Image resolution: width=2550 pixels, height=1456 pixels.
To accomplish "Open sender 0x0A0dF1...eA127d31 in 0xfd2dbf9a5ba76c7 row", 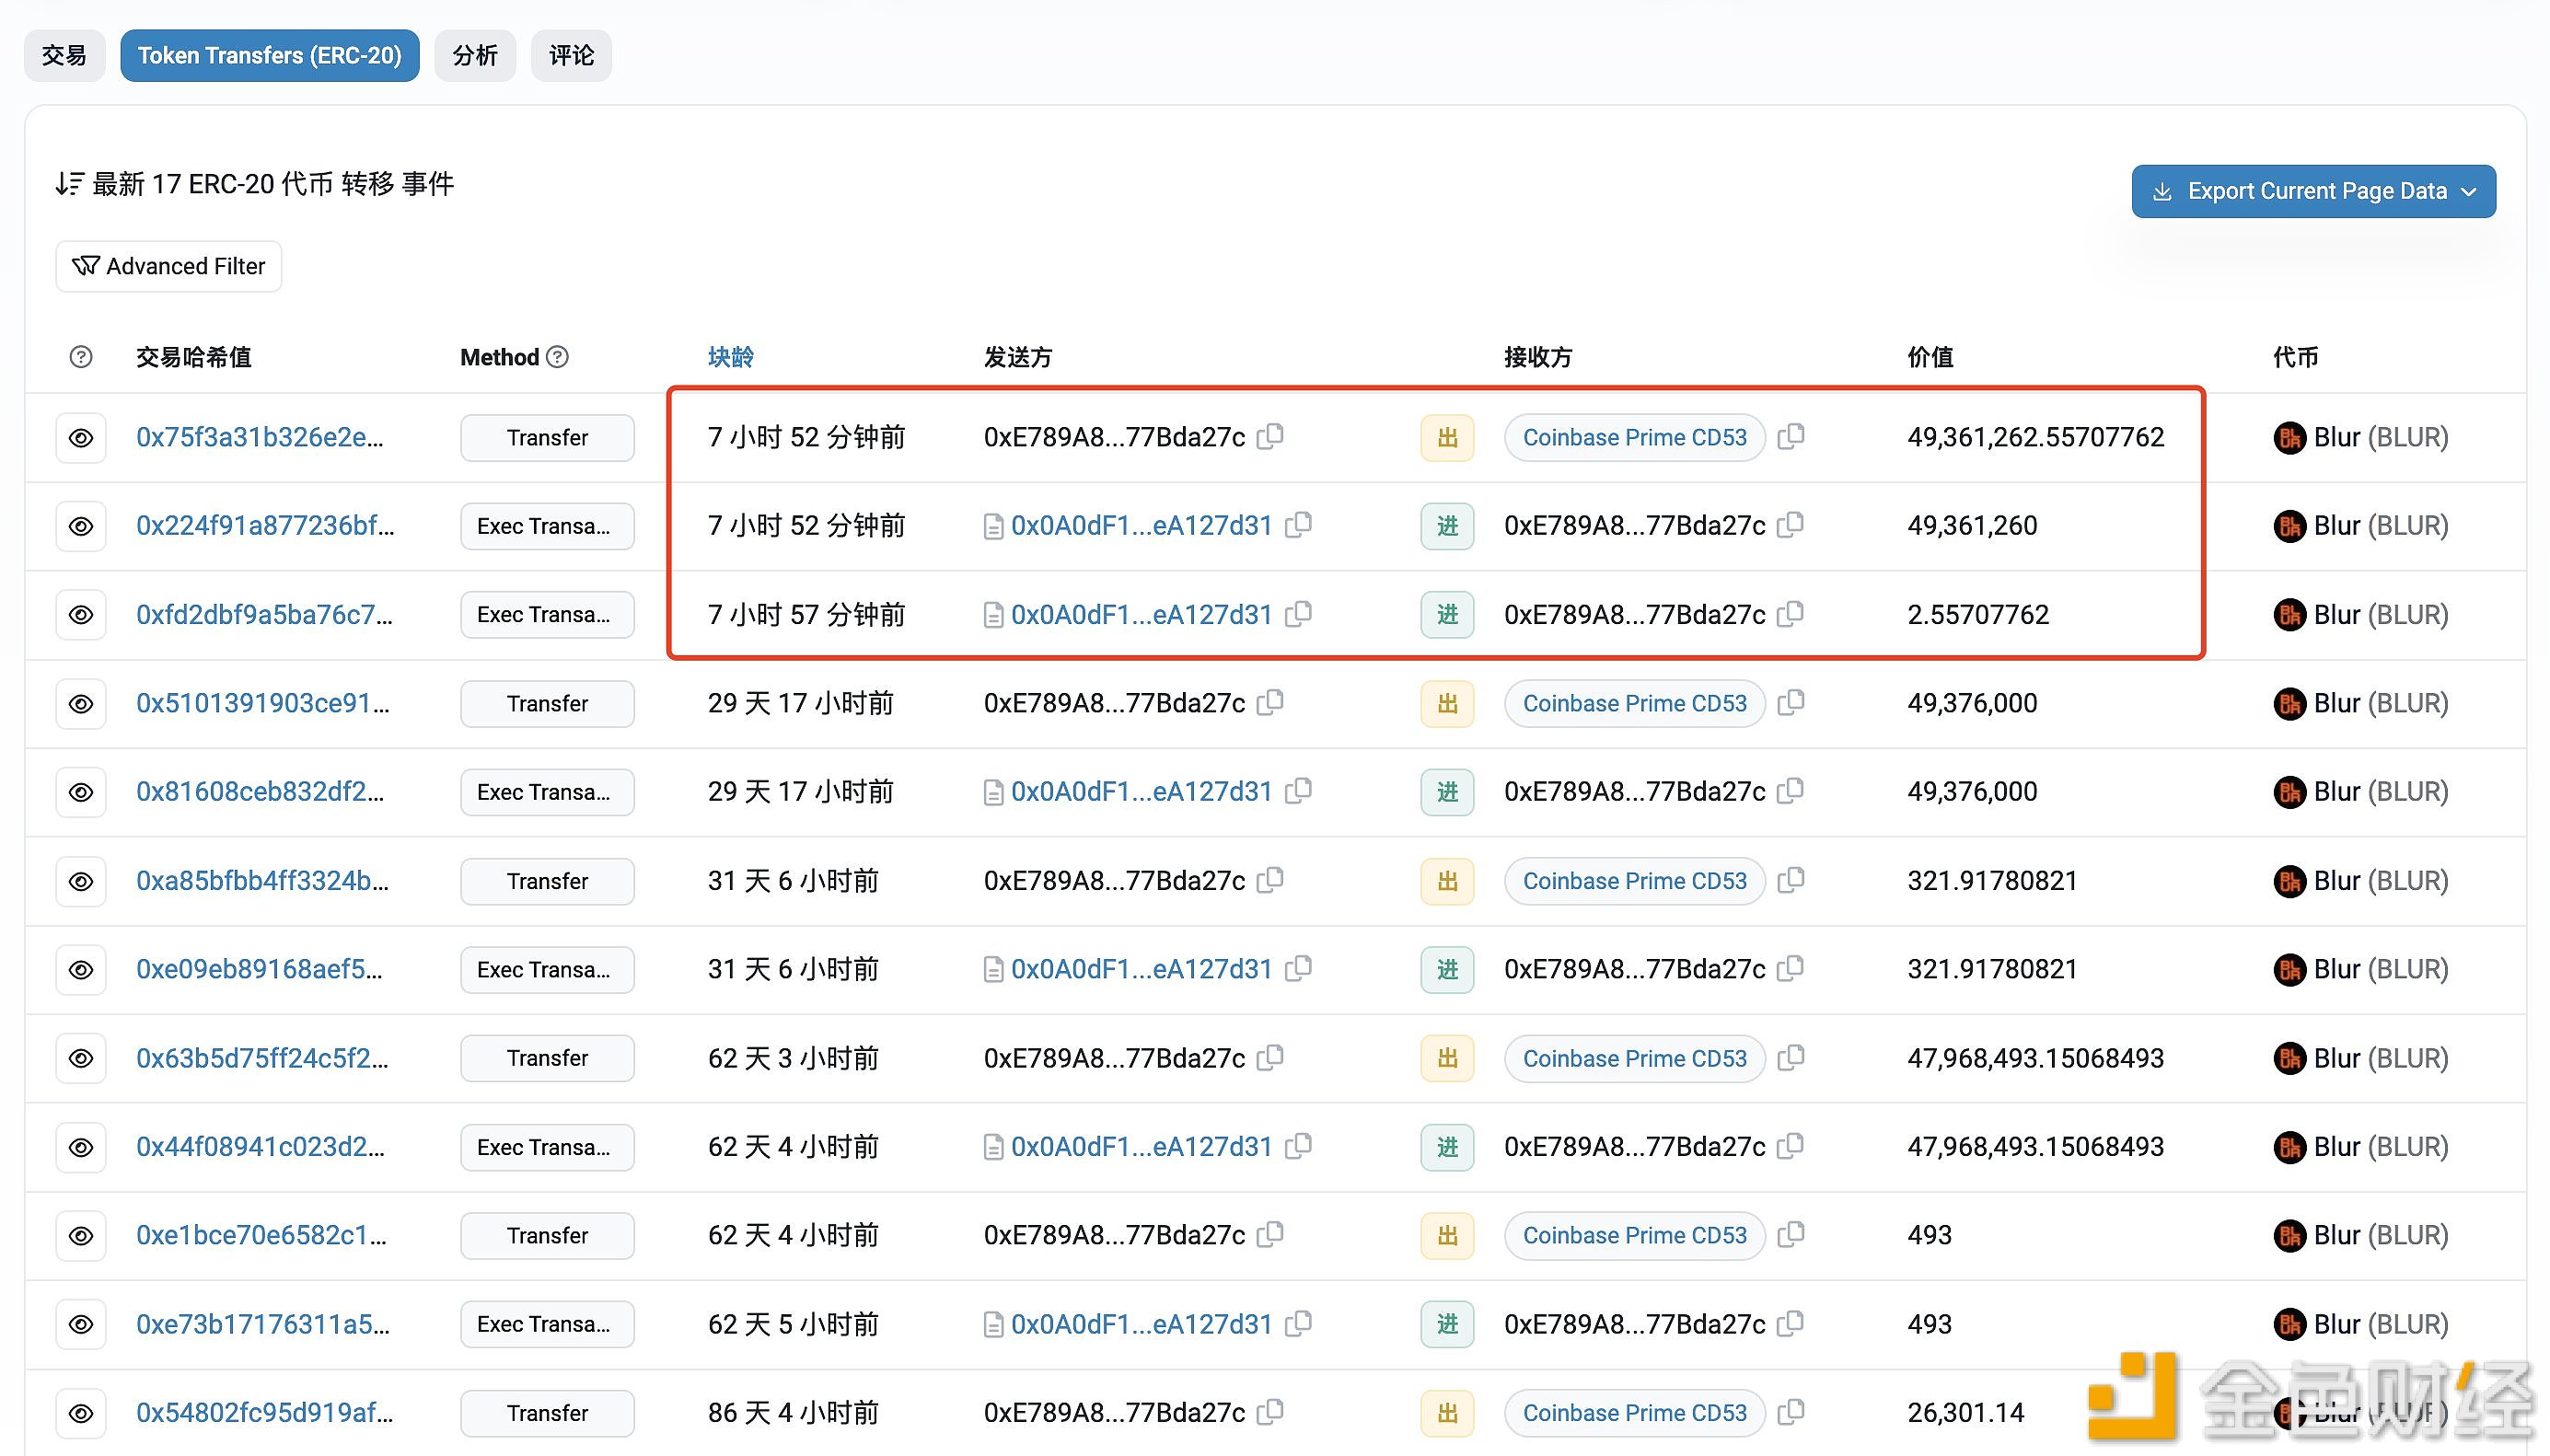I will pyautogui.click(x=1141, y=615).
